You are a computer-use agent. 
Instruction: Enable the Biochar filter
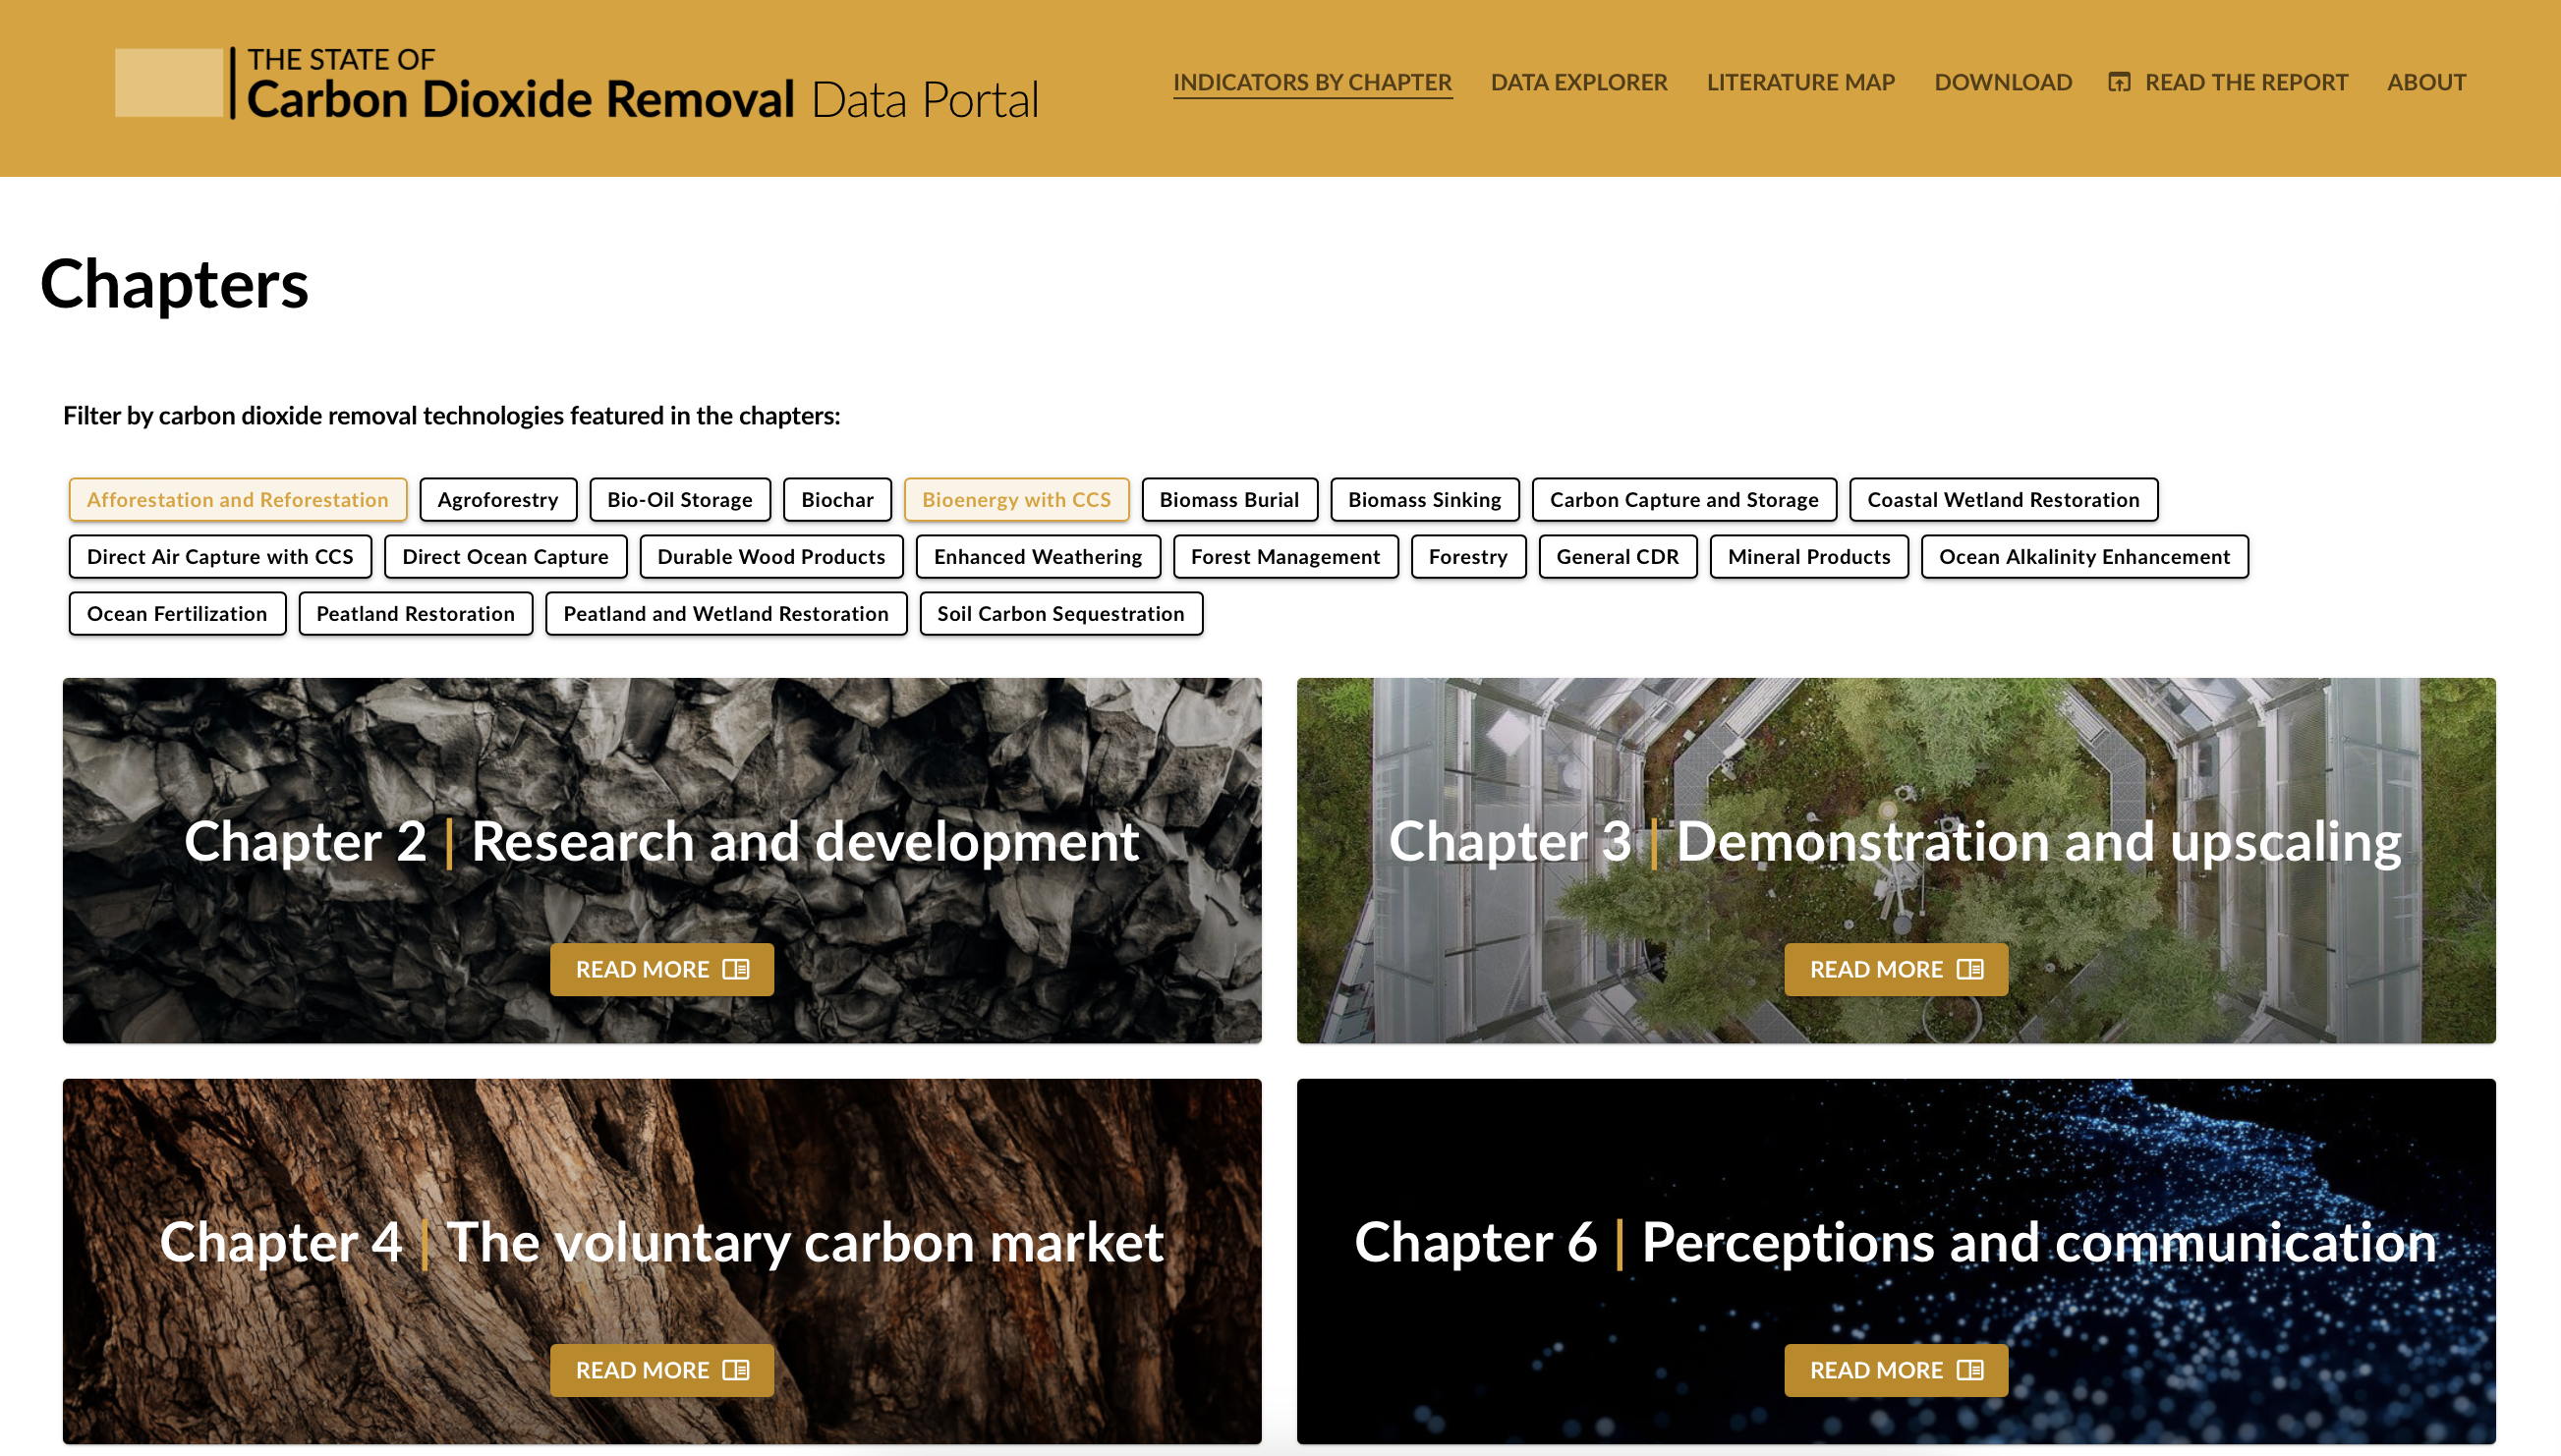(837, 500)
